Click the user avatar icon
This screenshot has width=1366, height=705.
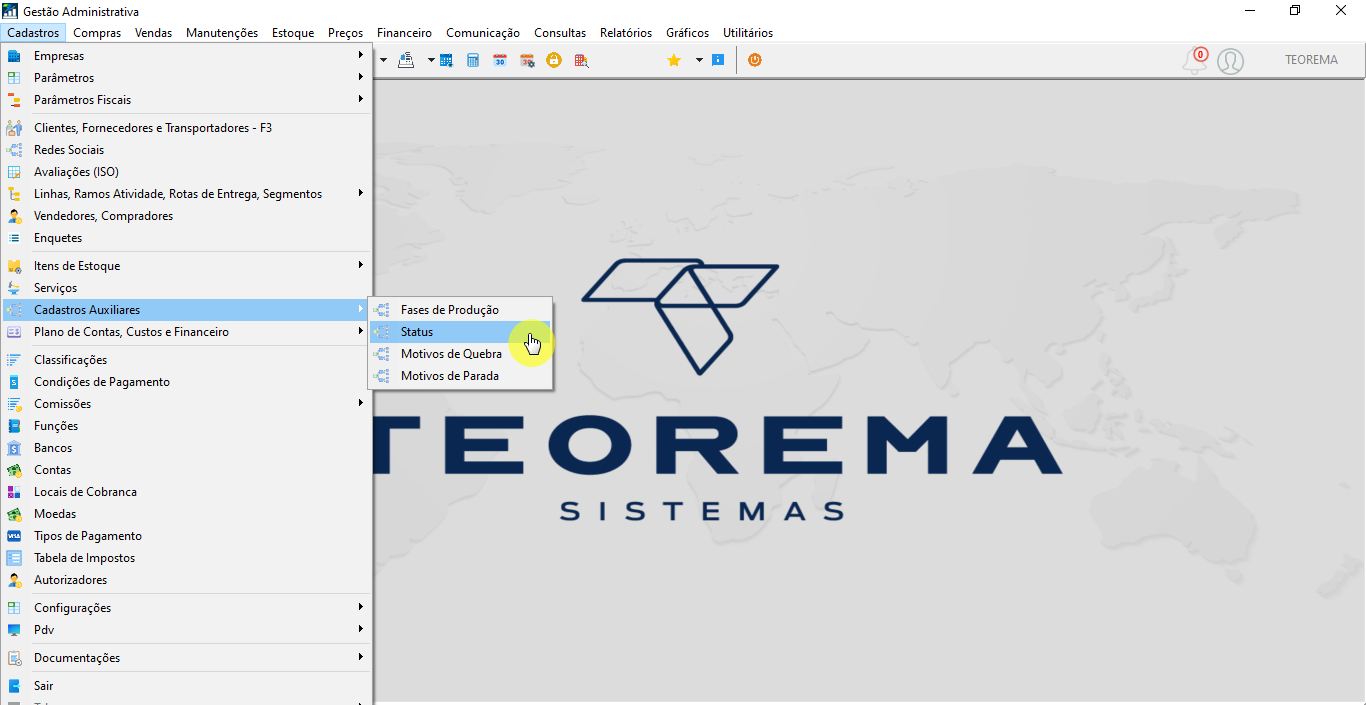1231,61
